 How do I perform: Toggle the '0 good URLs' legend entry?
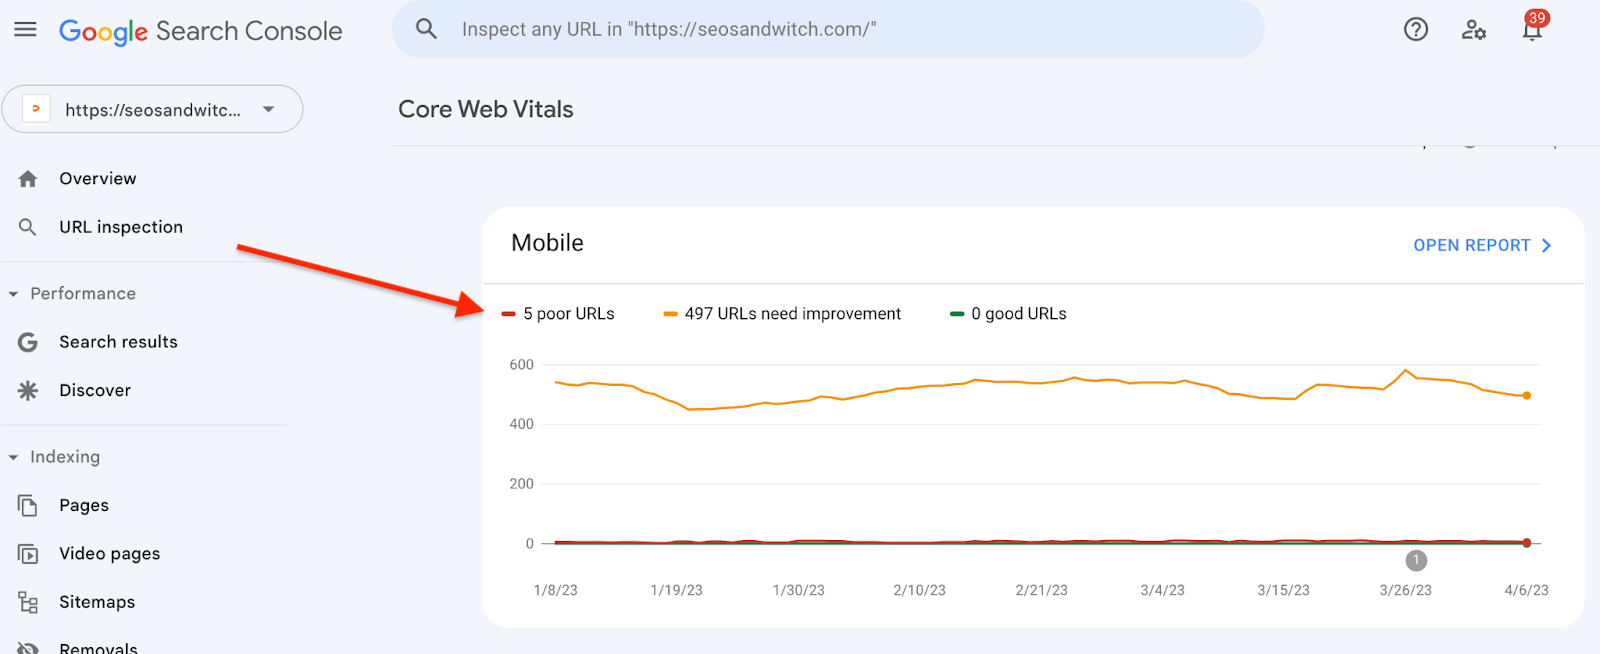tap(1017, 313)
